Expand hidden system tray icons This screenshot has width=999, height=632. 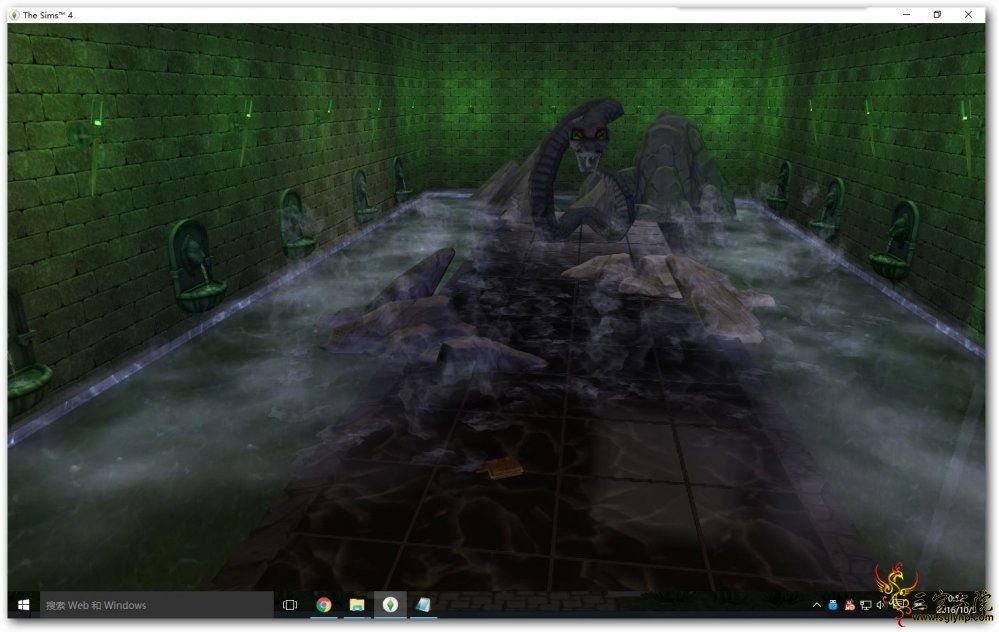coord(817,605)
